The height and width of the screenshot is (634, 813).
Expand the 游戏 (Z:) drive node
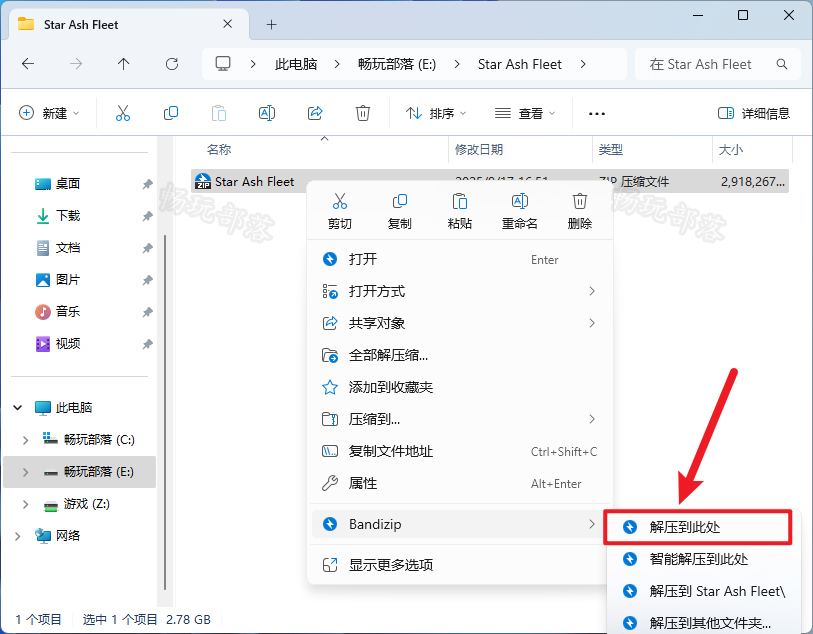tap(25, 504)
